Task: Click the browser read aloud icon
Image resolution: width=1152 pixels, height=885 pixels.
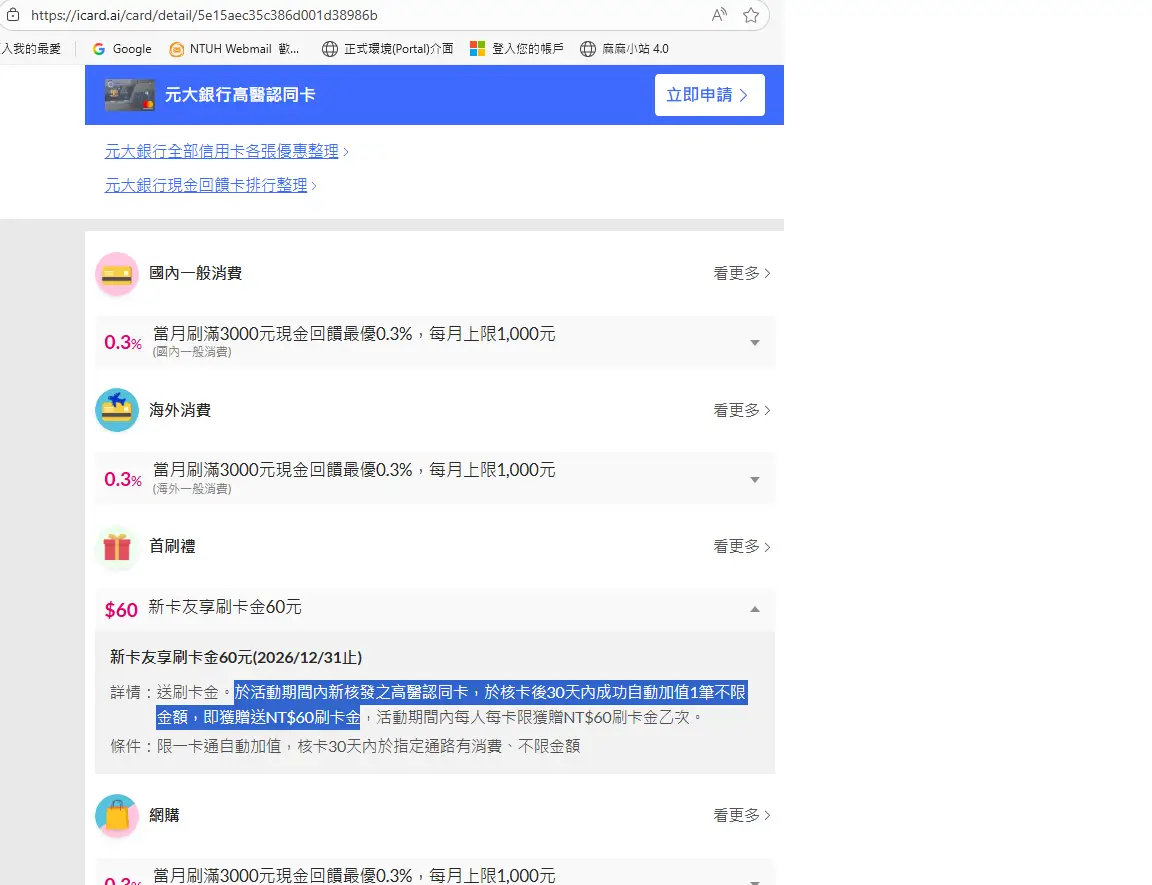Action: (x=719, y=15)
